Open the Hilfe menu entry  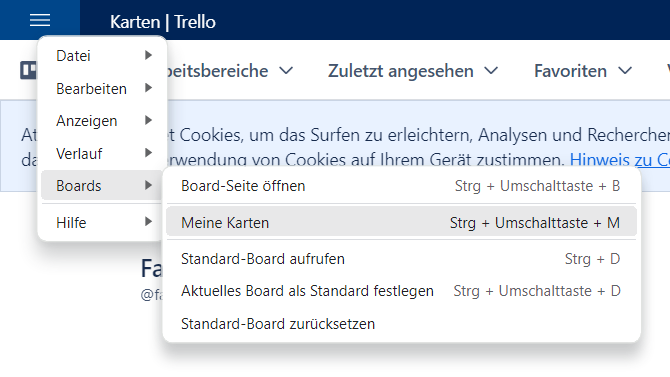pos(102,222)
